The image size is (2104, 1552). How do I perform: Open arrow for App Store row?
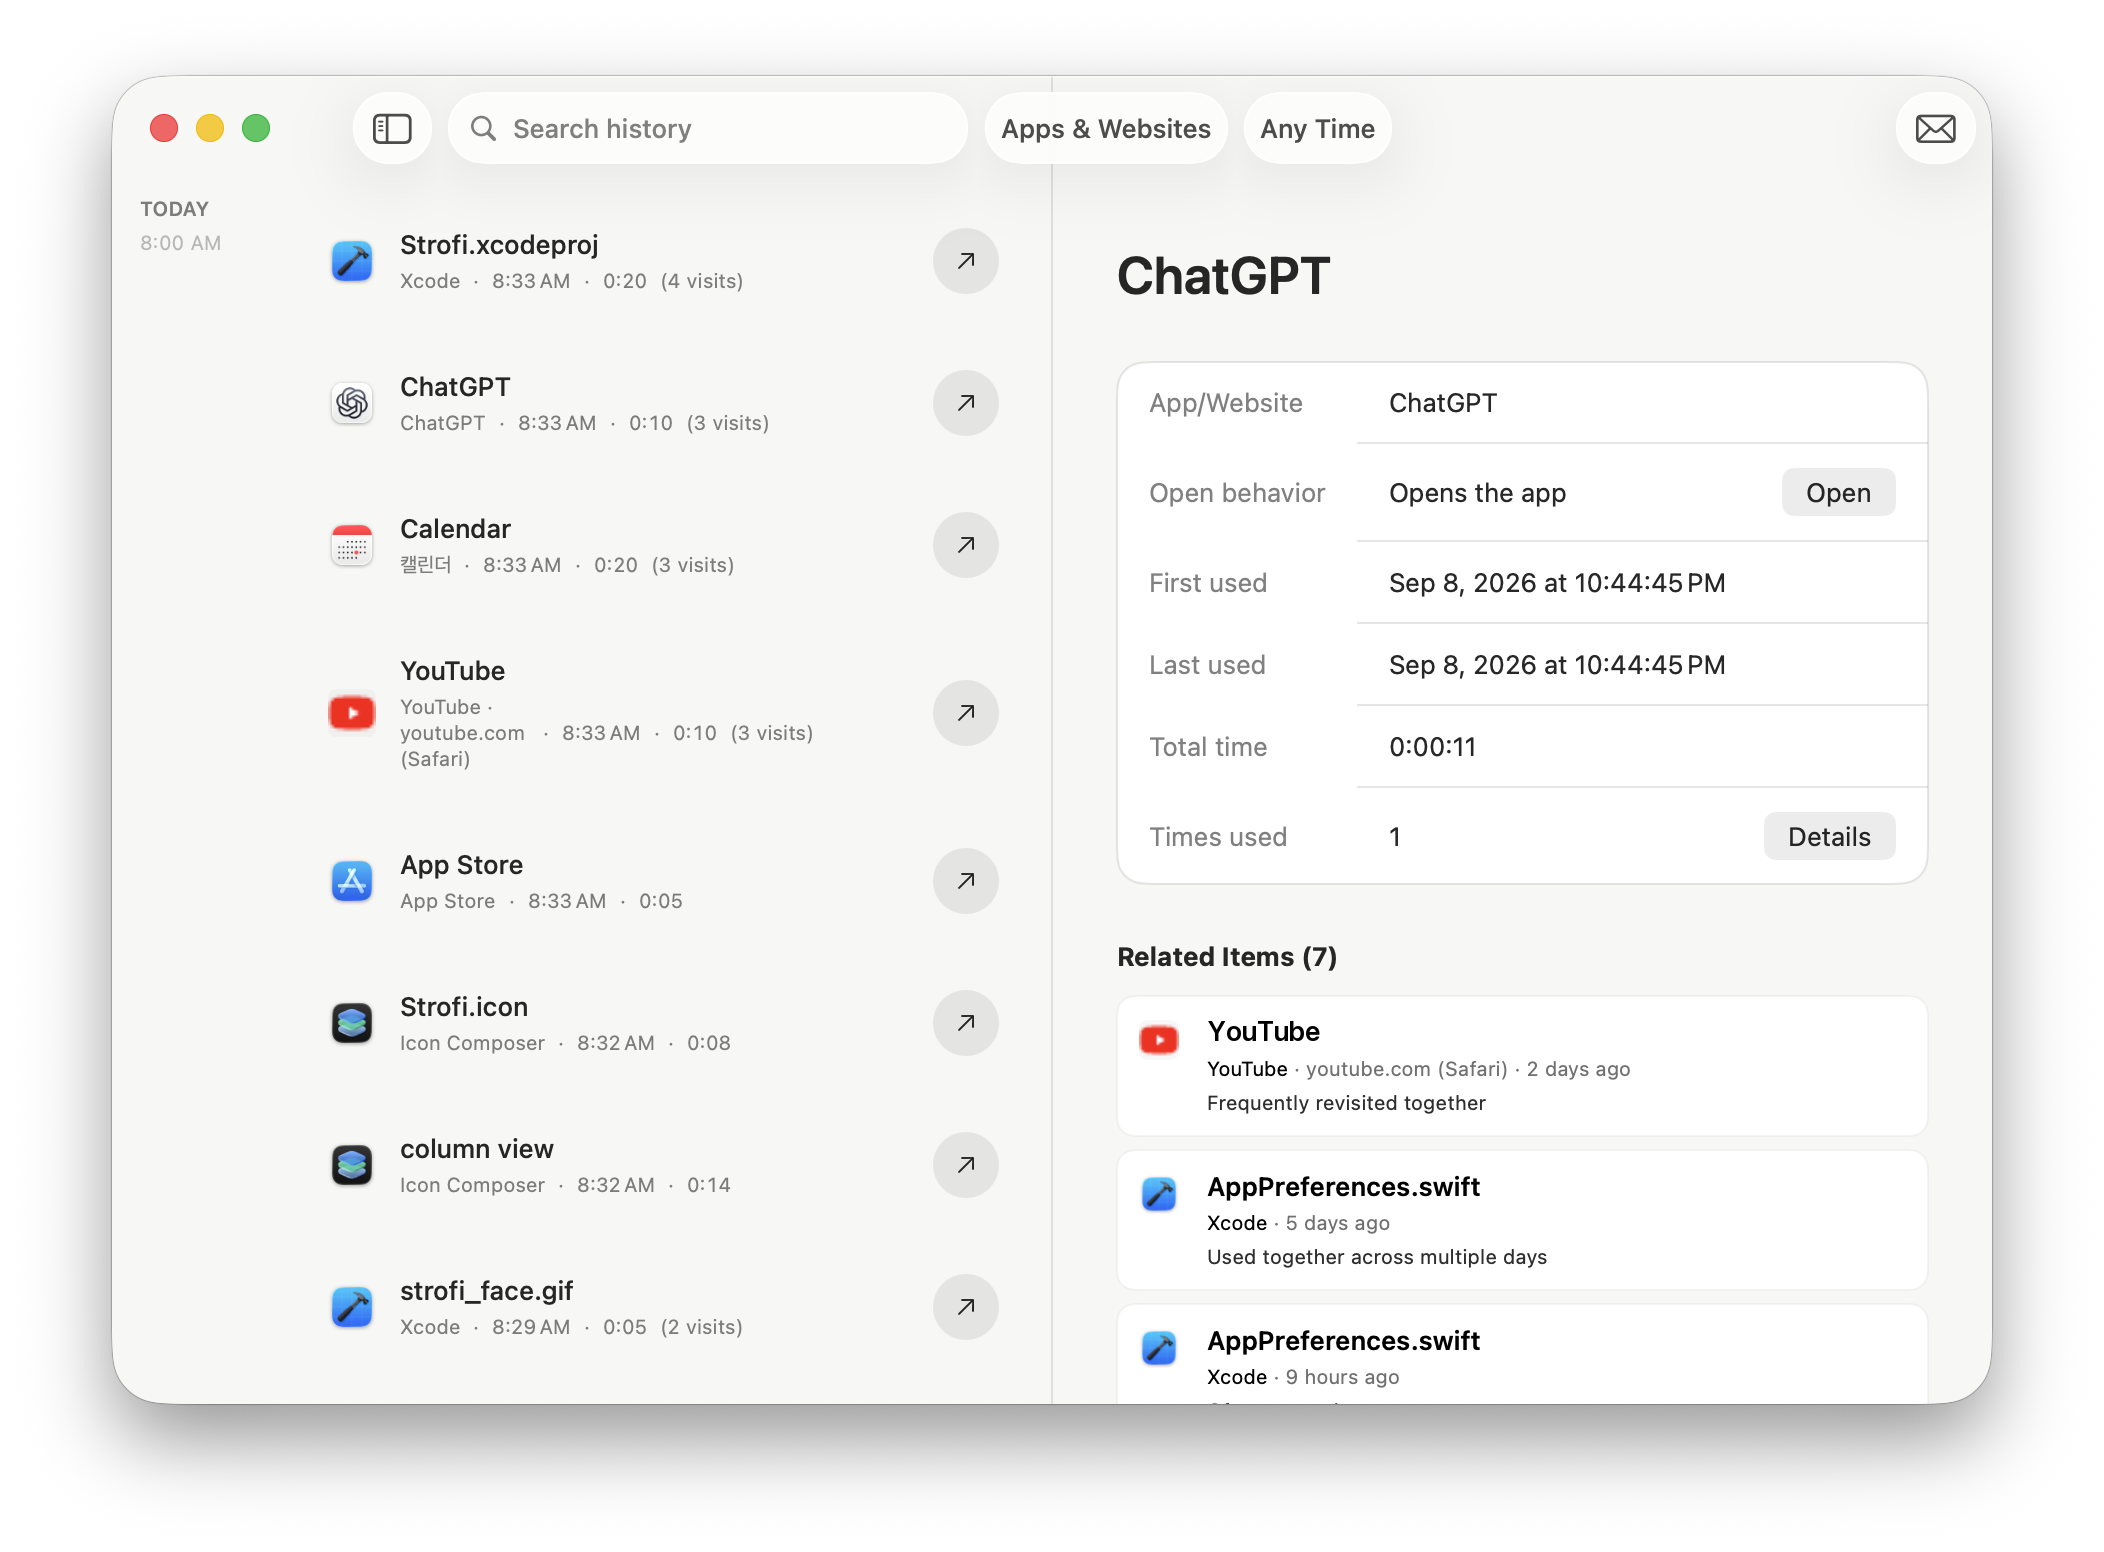pos(965,881)
